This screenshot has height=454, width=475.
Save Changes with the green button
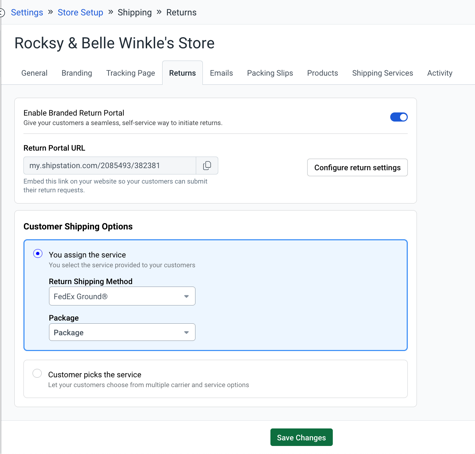tap(301, 437)
